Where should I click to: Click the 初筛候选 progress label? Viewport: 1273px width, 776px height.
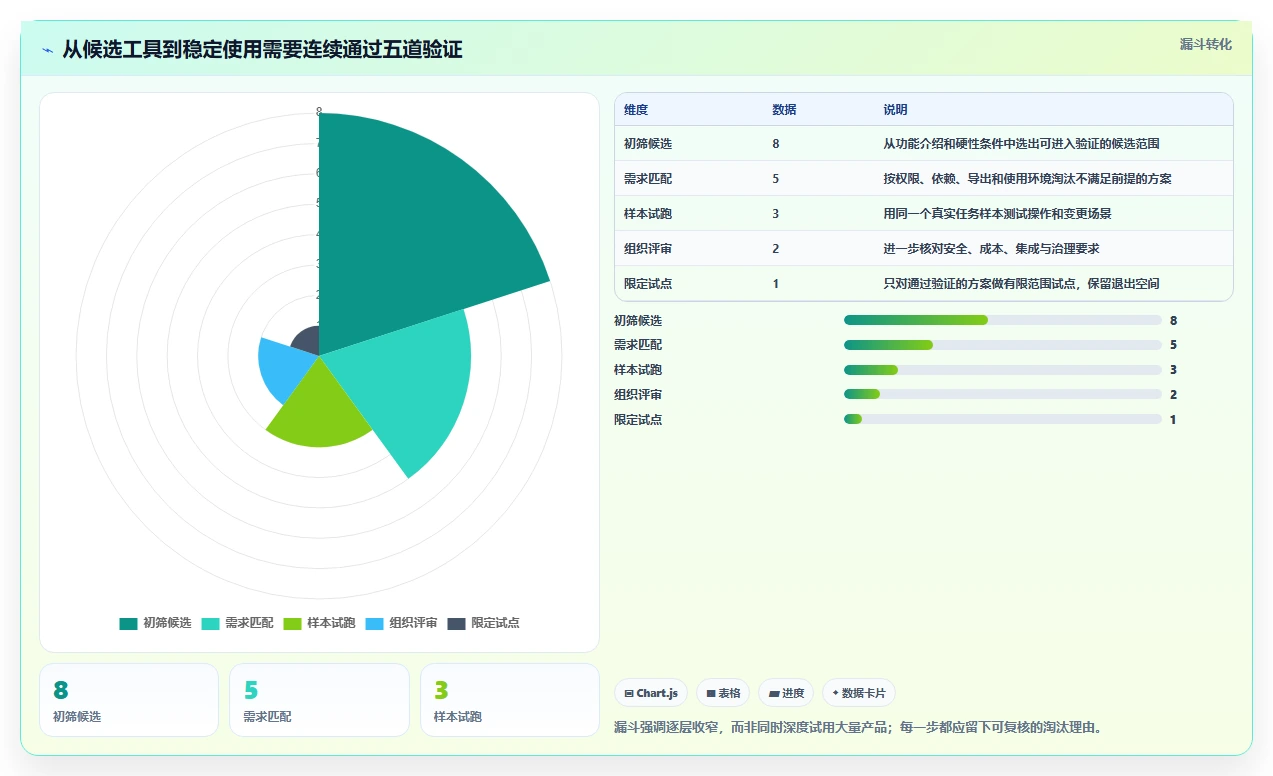click(x=638, y=321)
